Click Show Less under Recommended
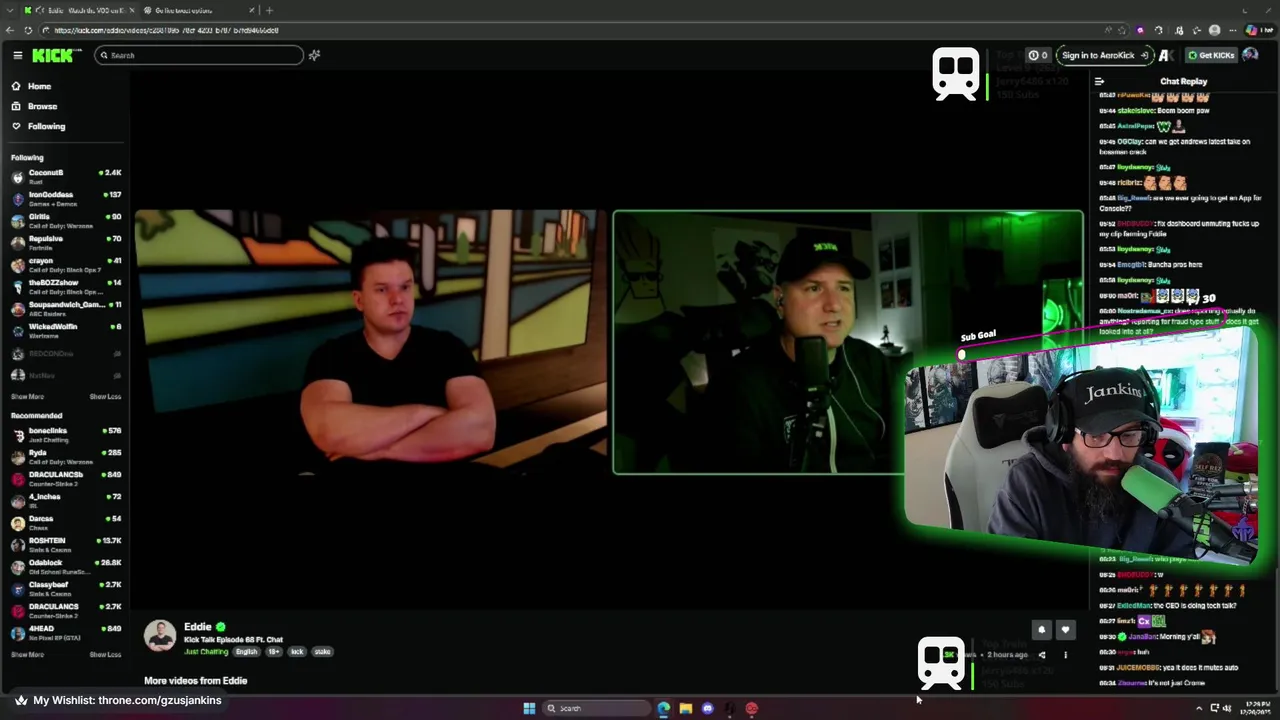Viewport: 1280px width, 720px height. [x=105, y=655]
